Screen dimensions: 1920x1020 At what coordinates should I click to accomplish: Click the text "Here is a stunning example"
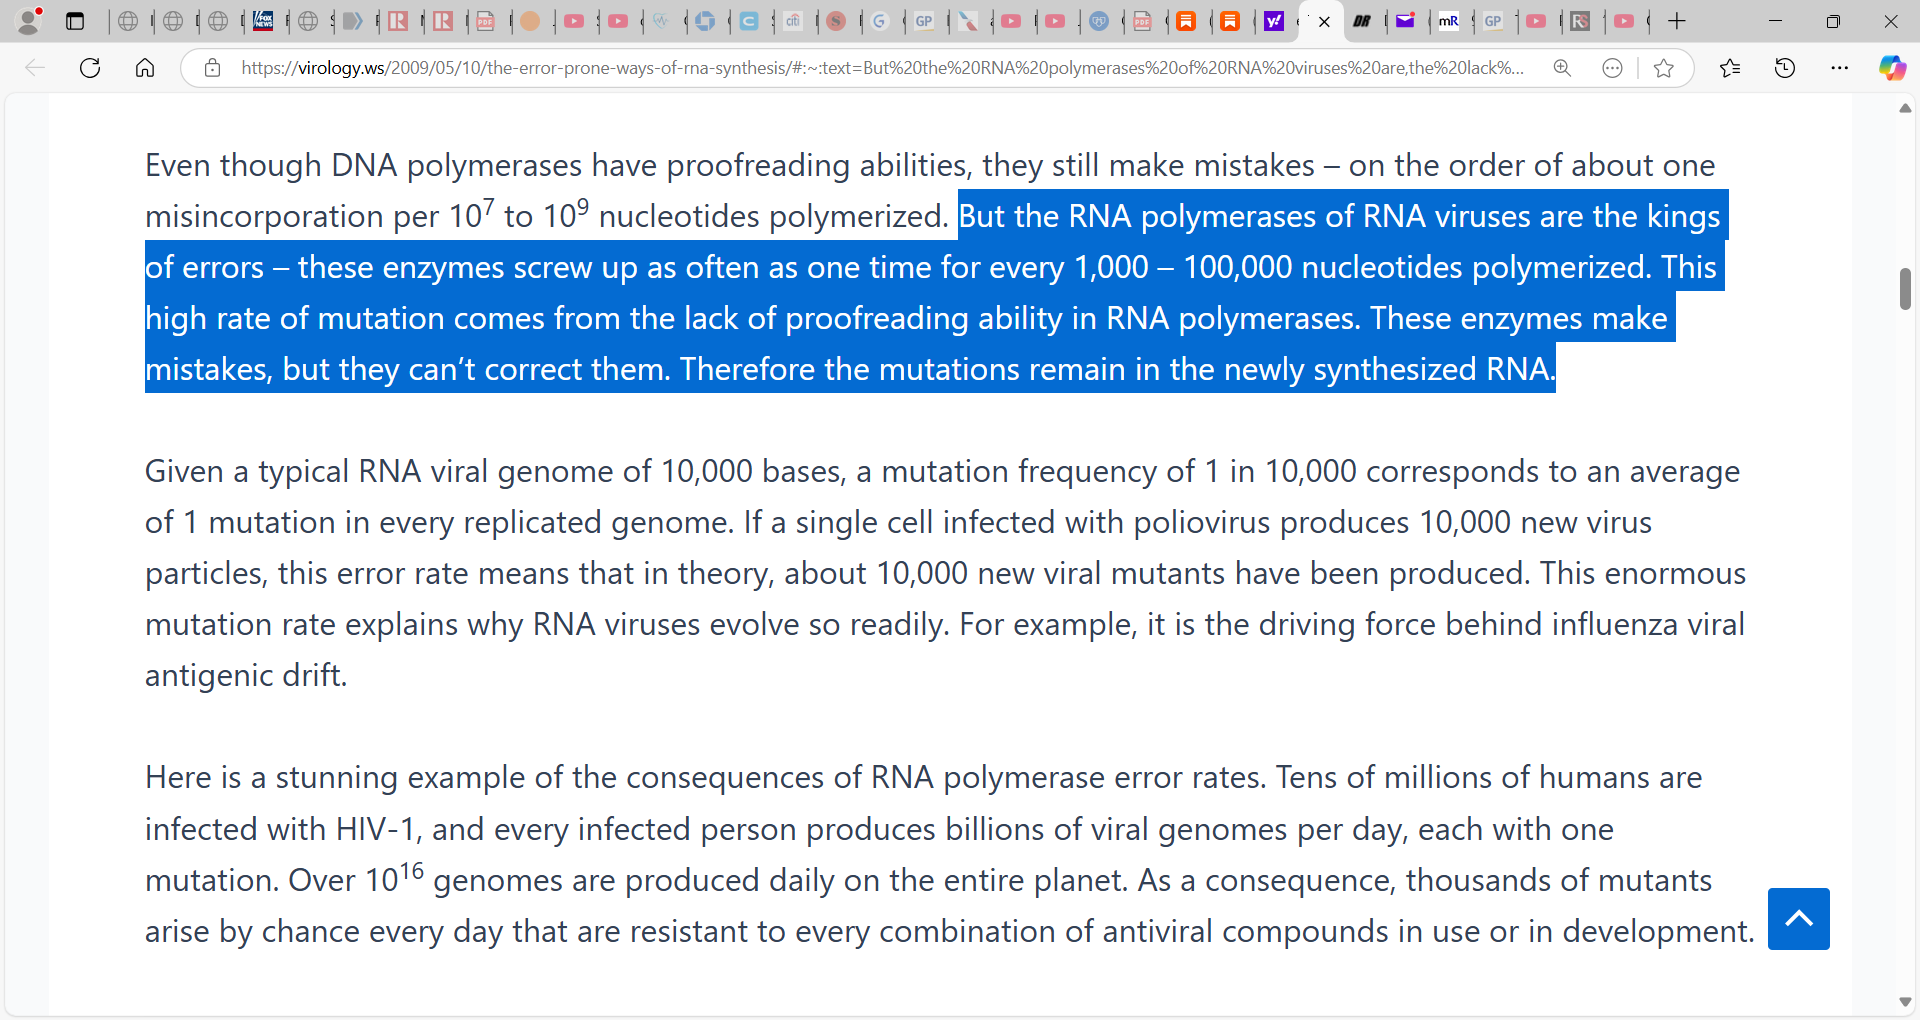pos(334,777)
